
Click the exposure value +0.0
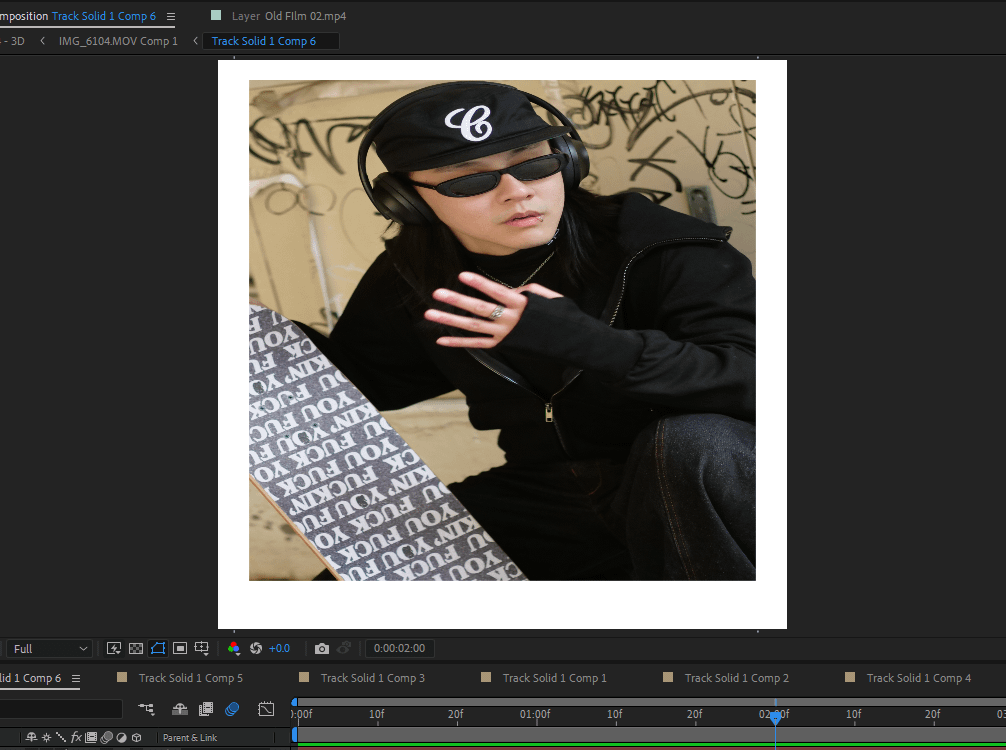pyautogui.click(x=280, y=648)
